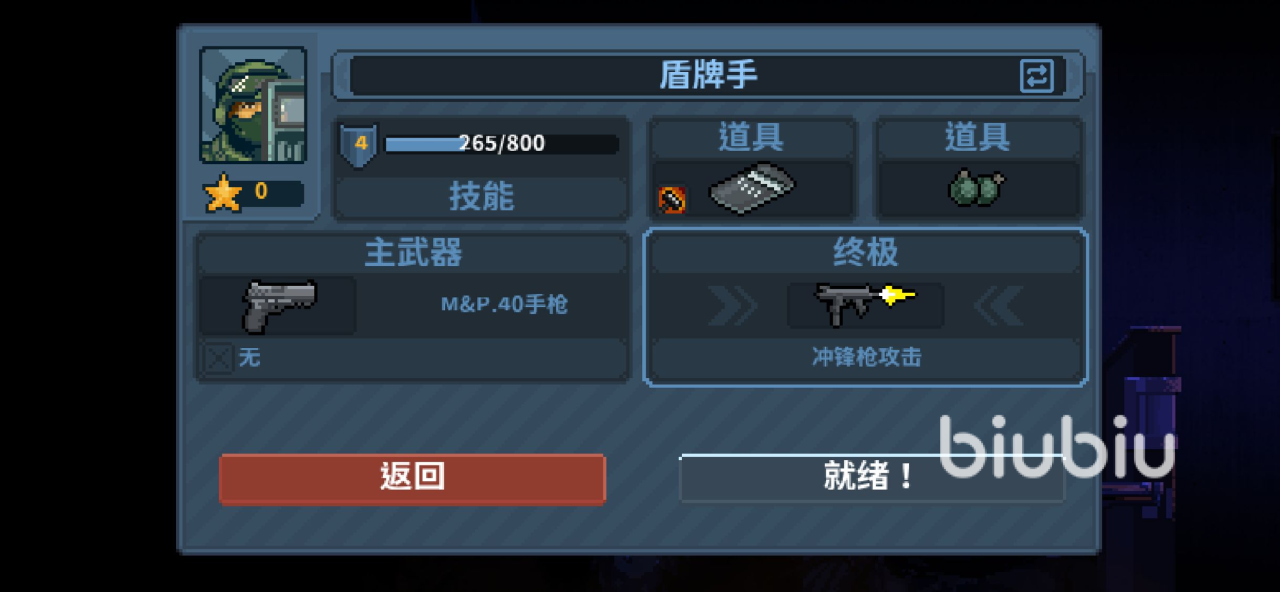Select the armor plate item icon
Viewport: 1280px width, 592px height.
[752, 189]
